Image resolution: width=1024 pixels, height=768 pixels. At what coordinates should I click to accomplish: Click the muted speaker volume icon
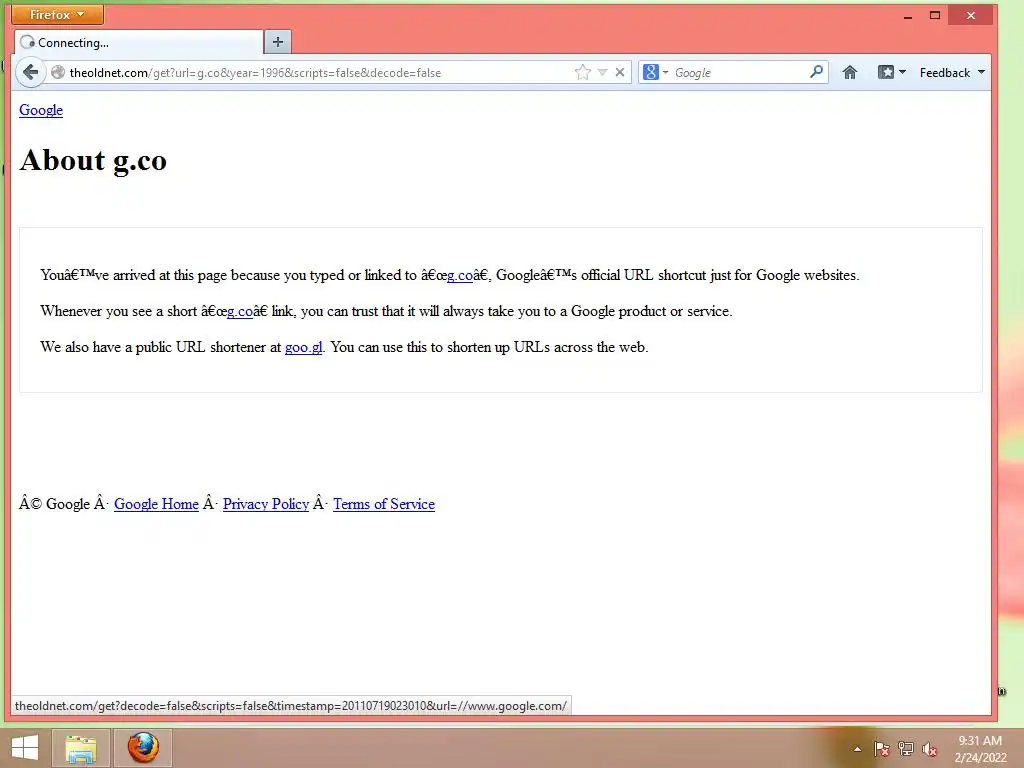[x=929, y=749]
